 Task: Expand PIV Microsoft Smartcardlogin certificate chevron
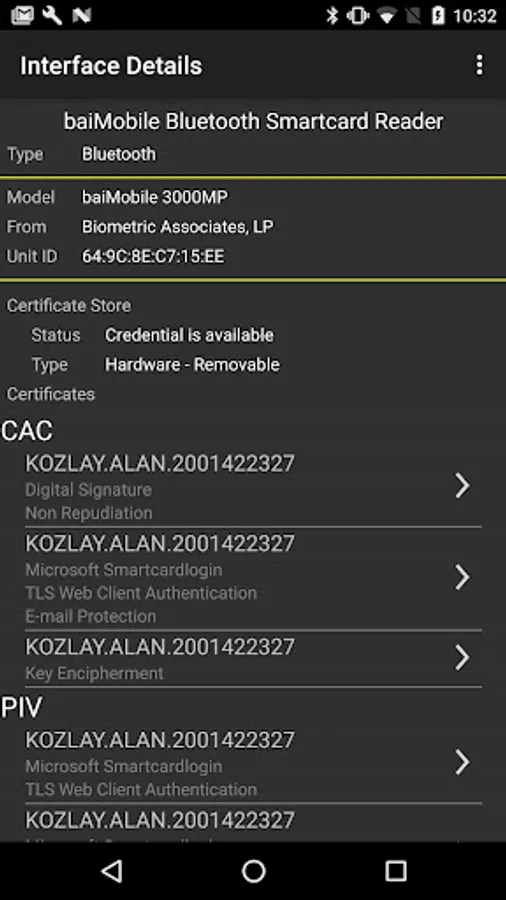click(x=462, y=762)
